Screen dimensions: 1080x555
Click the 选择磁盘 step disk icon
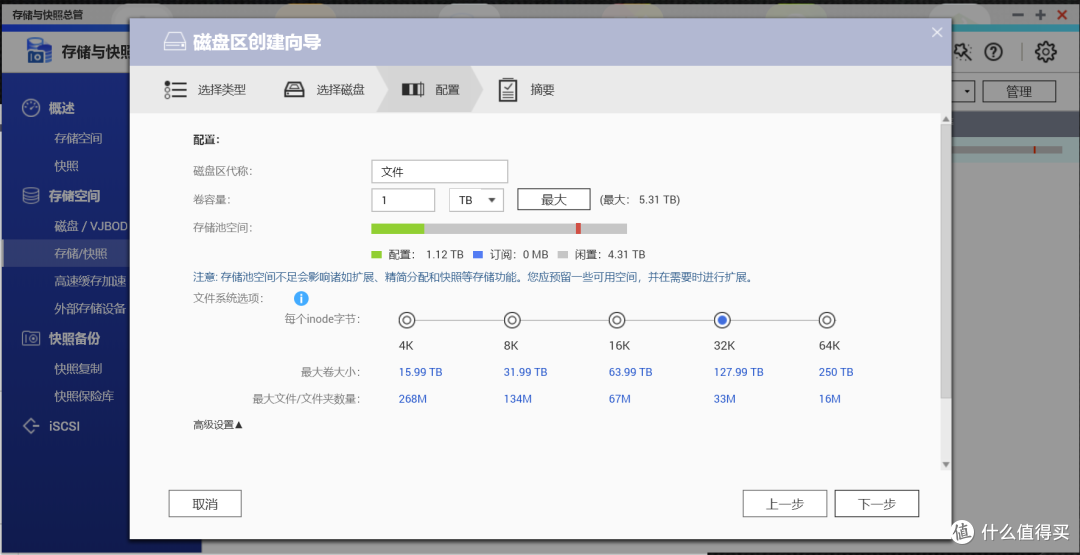click(295, 90)
